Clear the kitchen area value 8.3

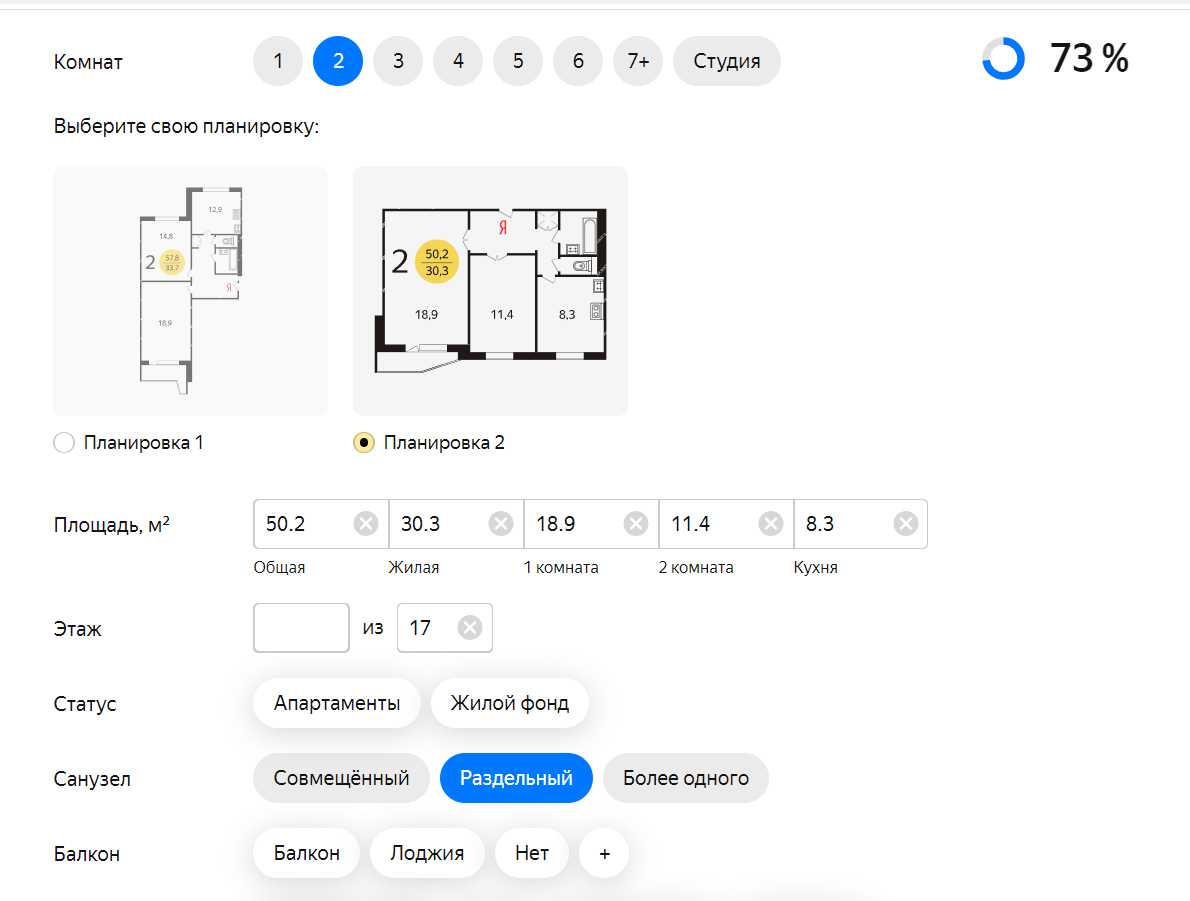pyautogui.click(x=906, y=524)
